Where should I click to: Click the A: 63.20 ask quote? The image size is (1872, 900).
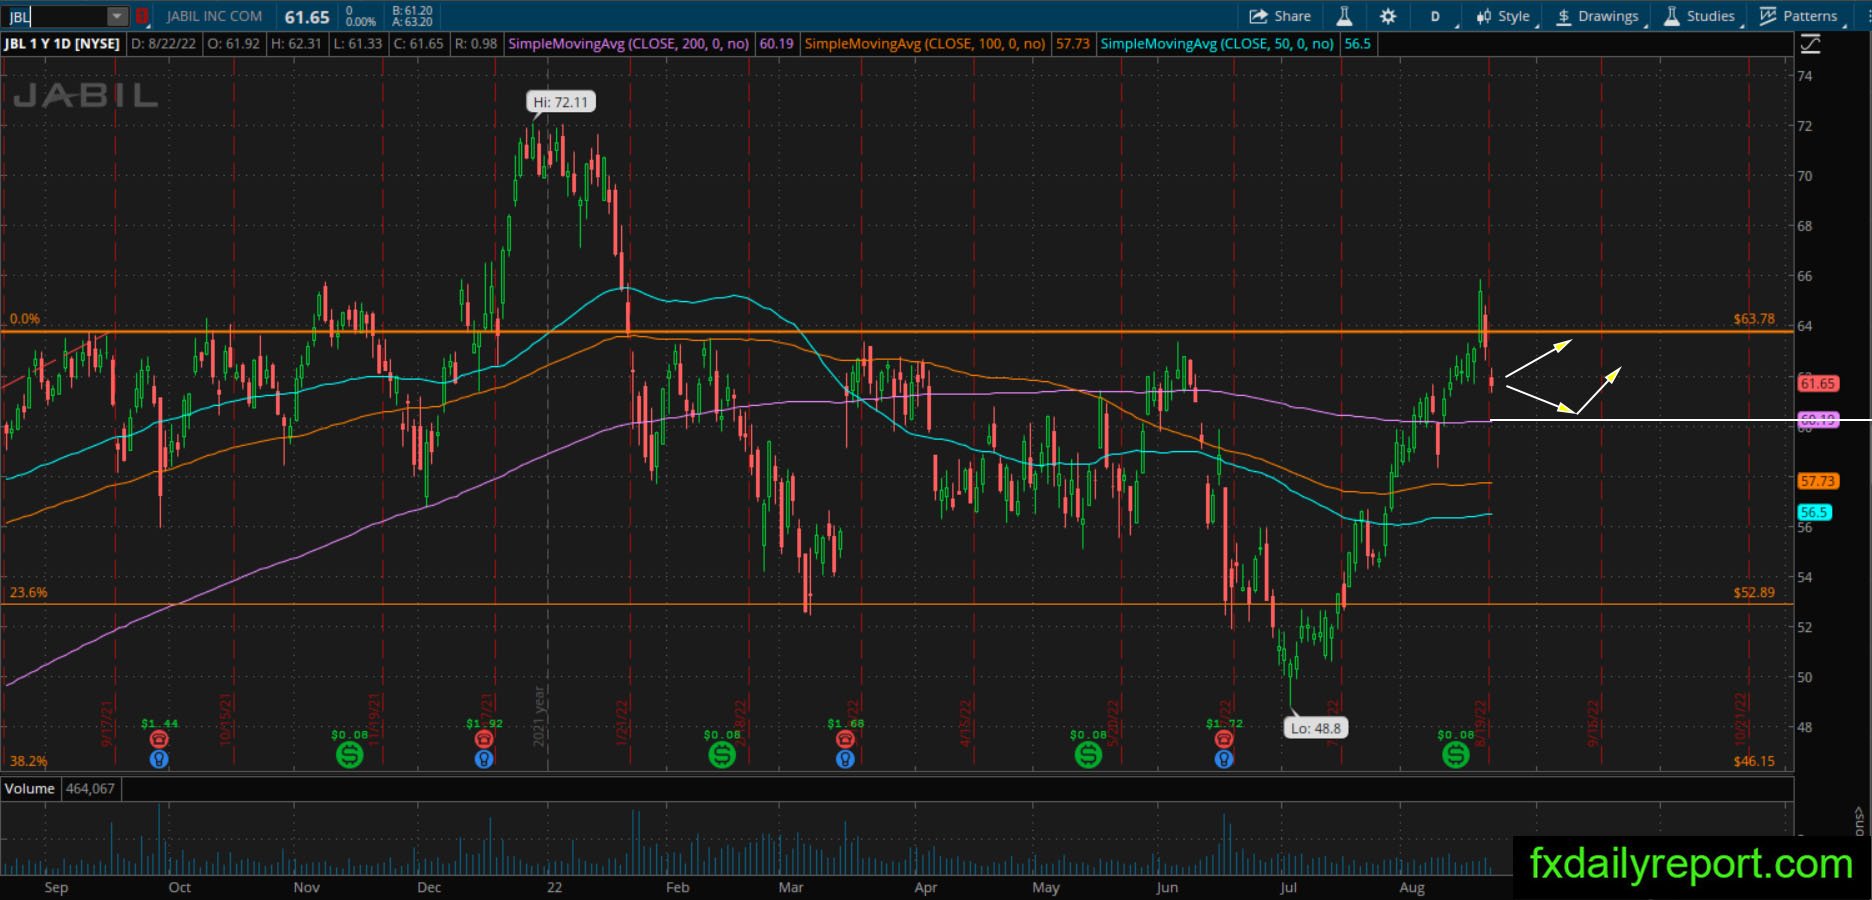tap(413, 22)
